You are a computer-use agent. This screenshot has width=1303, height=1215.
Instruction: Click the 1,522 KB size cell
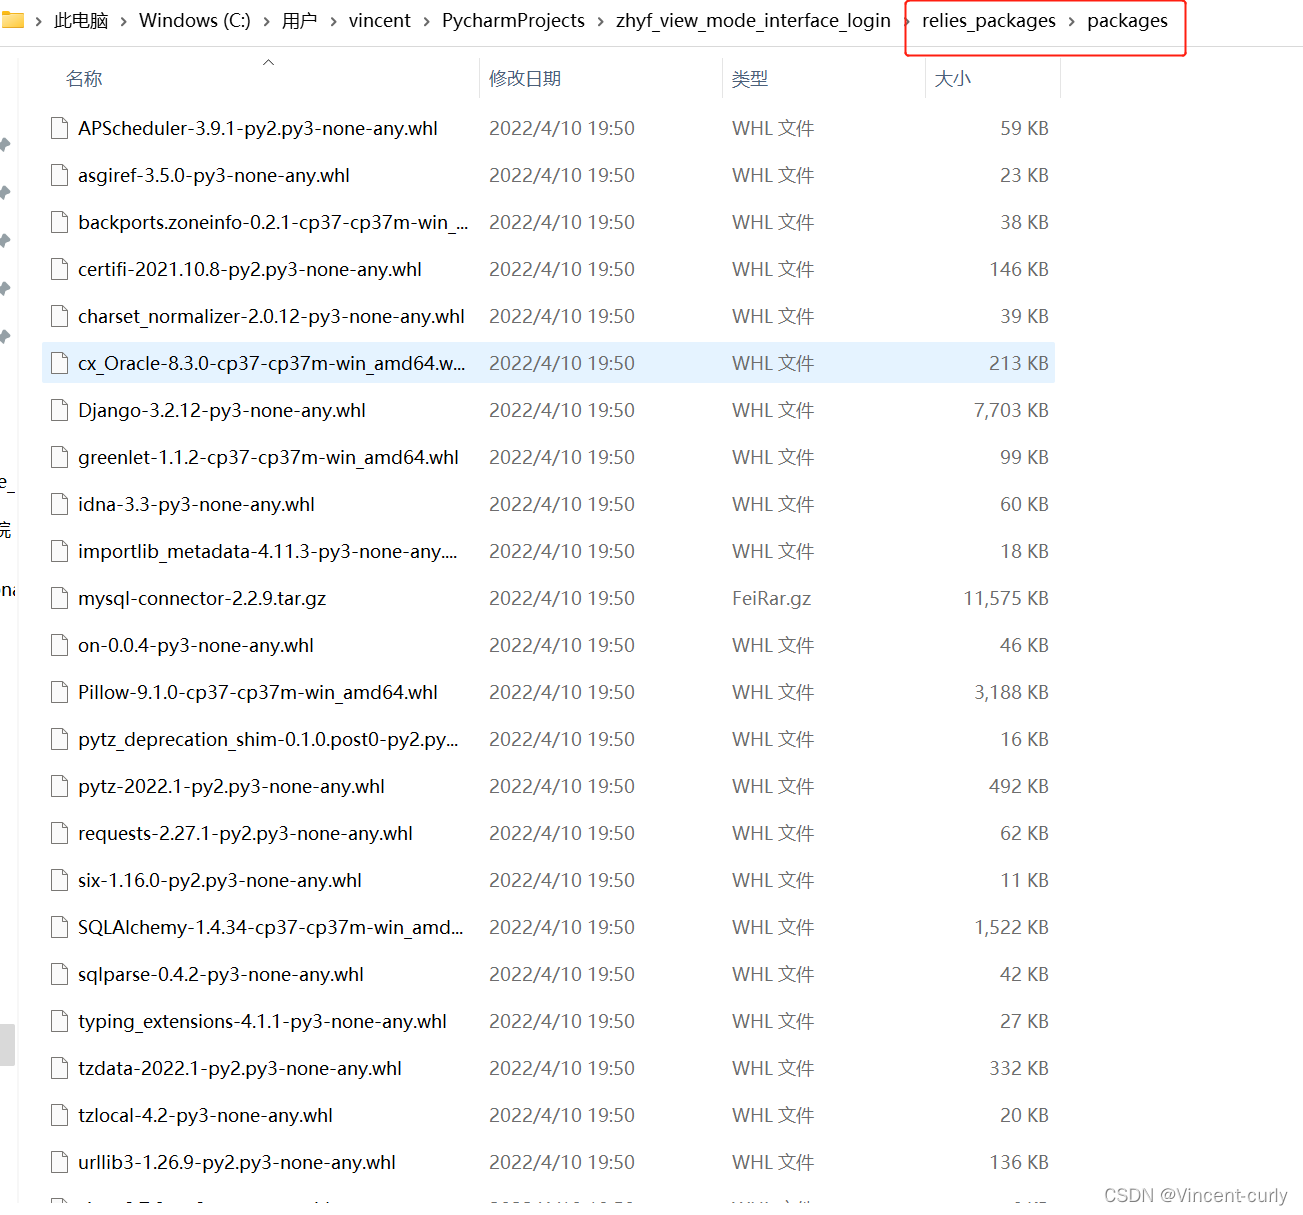click(x=1011, y=927)
